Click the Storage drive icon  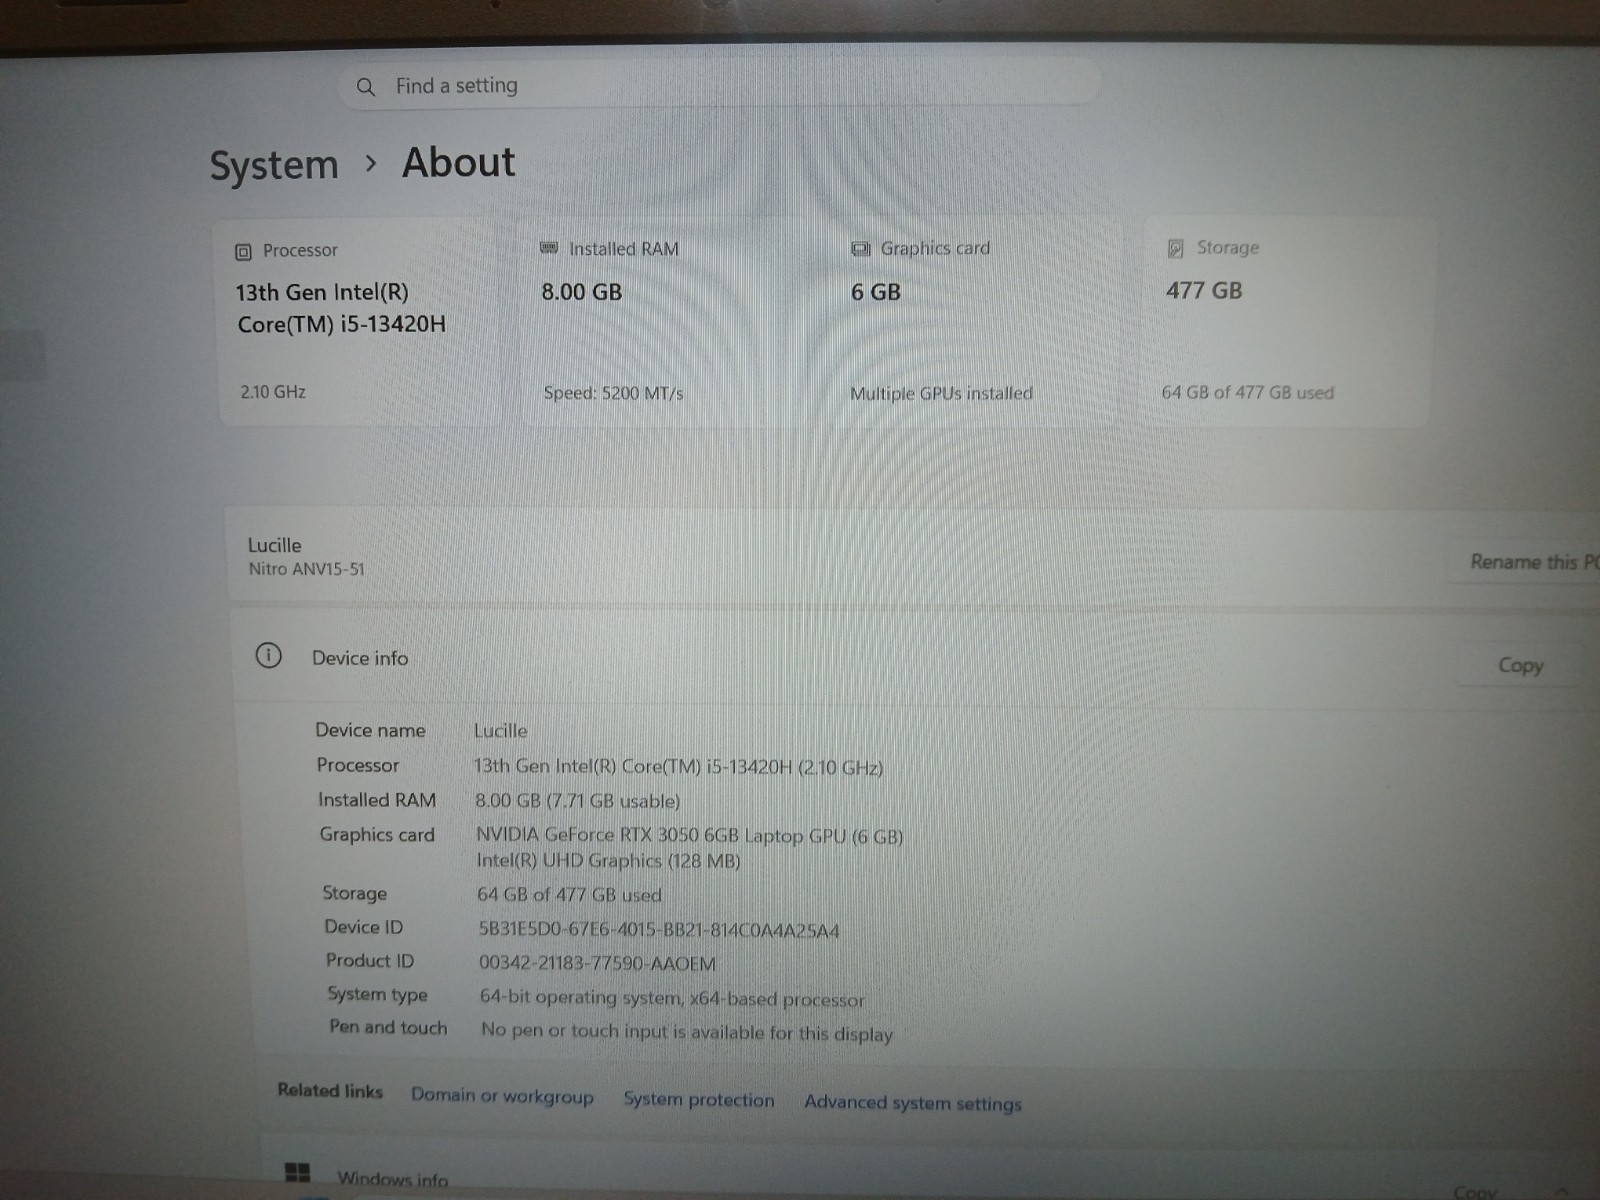tap(1176, 248)
